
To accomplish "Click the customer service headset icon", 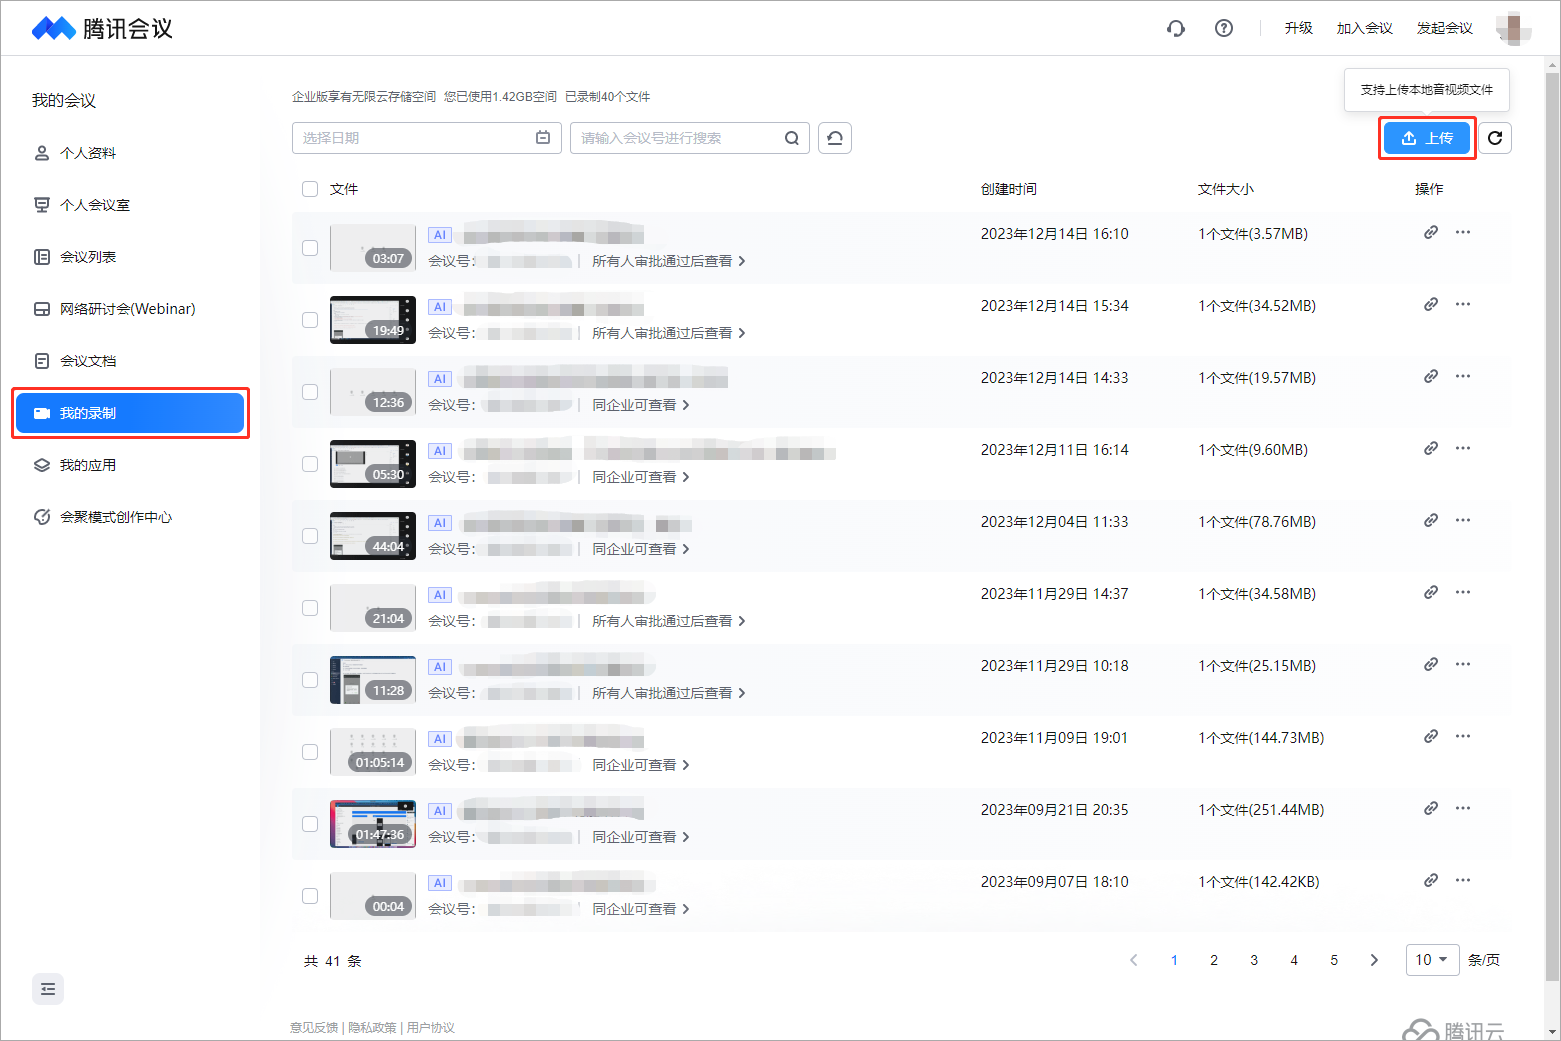I will (1176, 28).
